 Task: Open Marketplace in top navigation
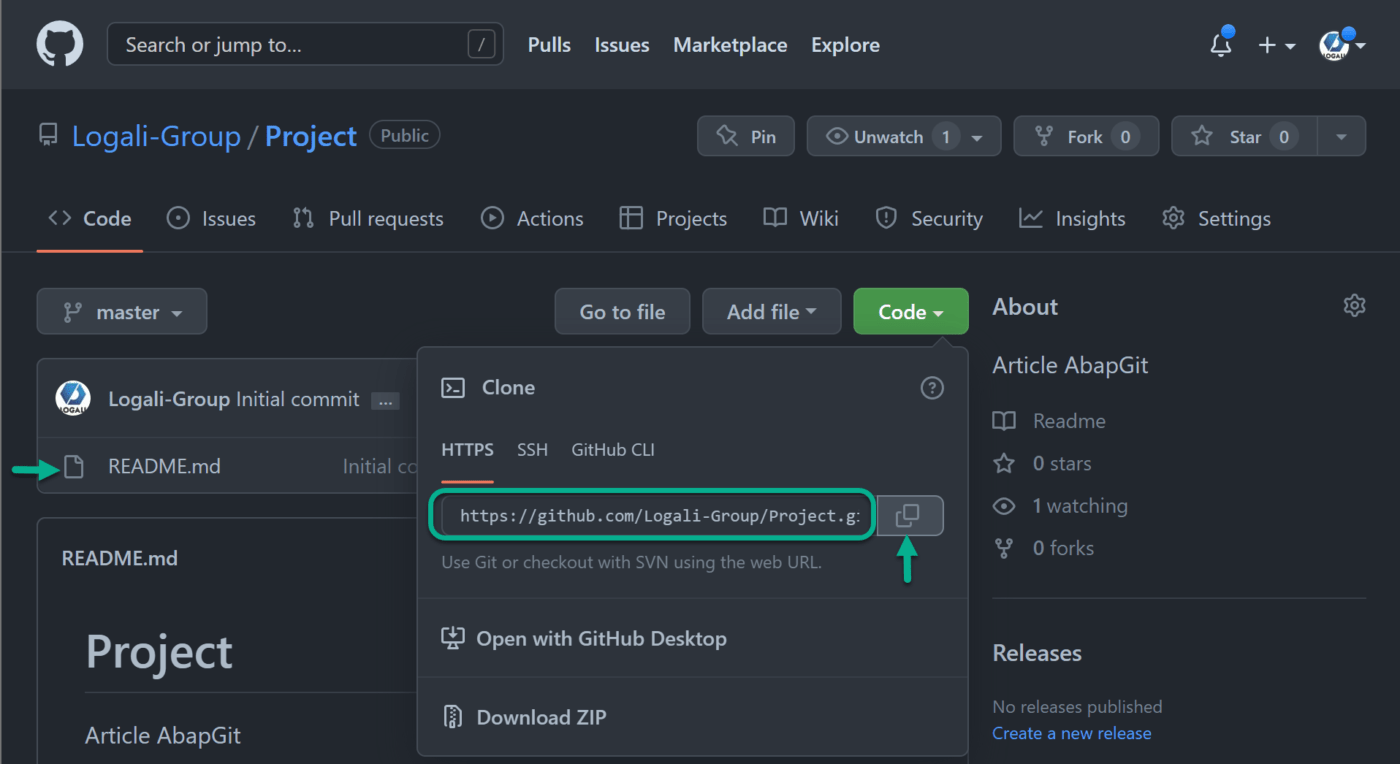[x=730, y=45]
